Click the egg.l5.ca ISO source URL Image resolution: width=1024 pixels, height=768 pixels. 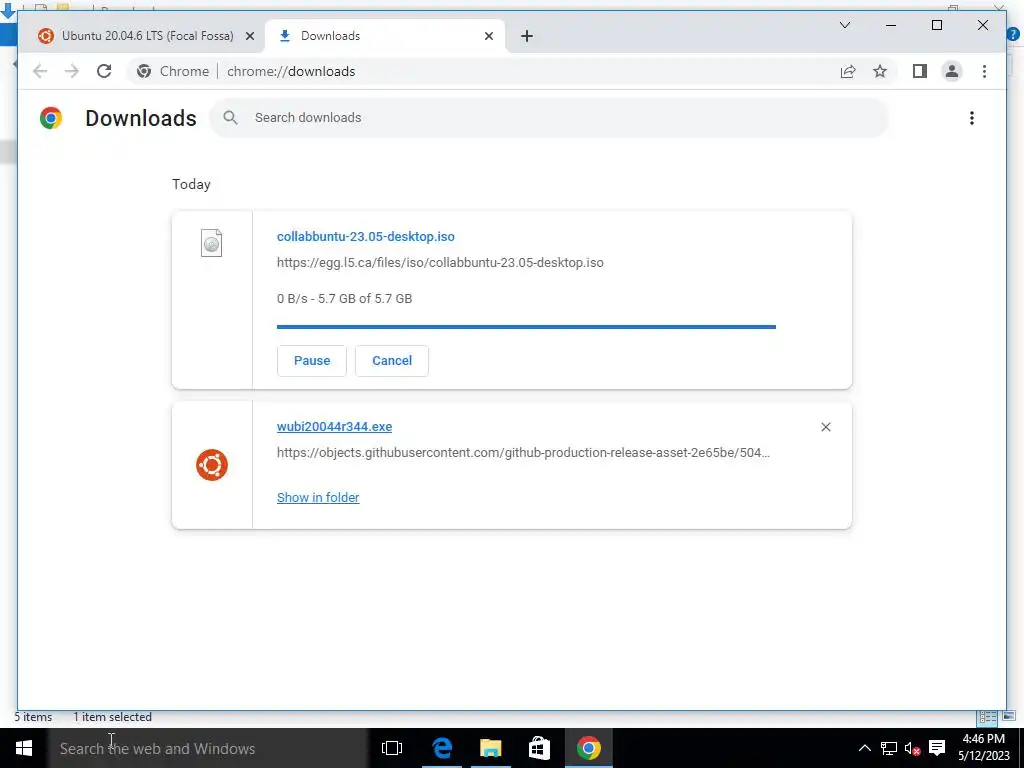(440, 263)
